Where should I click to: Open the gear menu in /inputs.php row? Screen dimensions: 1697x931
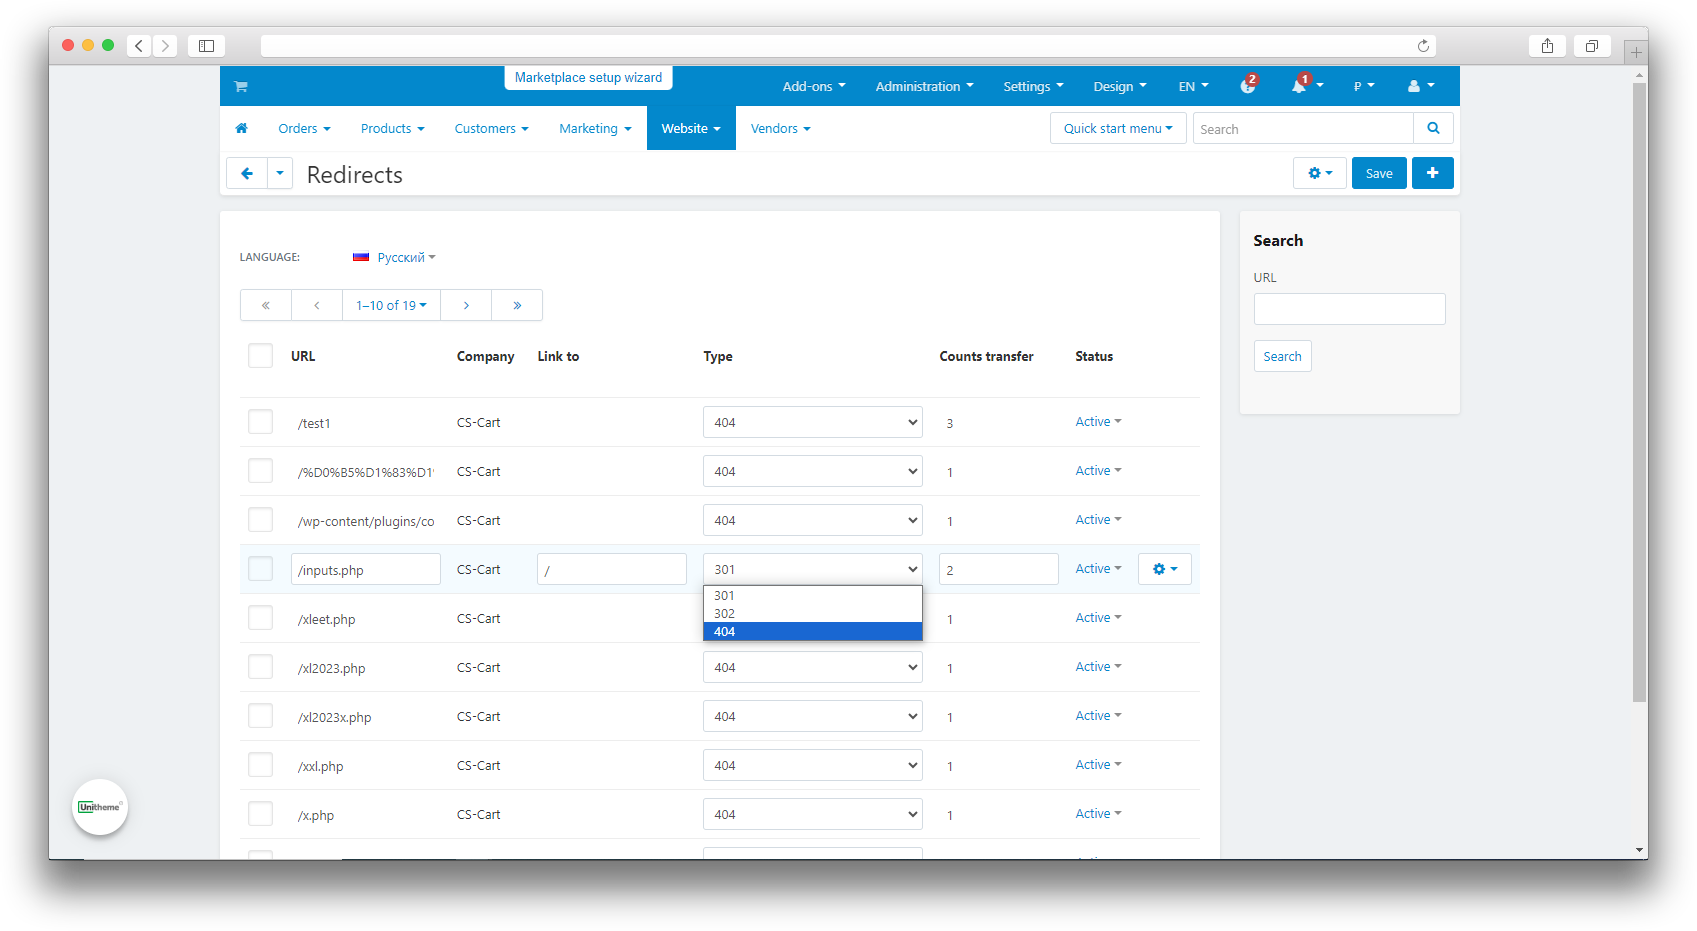(x=1164, y=570)
